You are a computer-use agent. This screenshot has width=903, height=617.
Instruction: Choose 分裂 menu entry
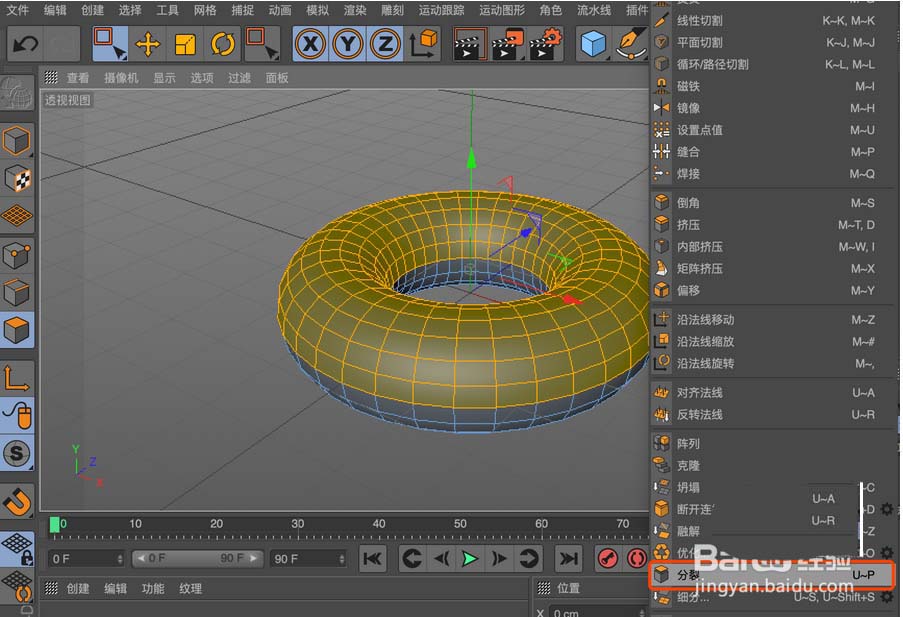(772, 574)
